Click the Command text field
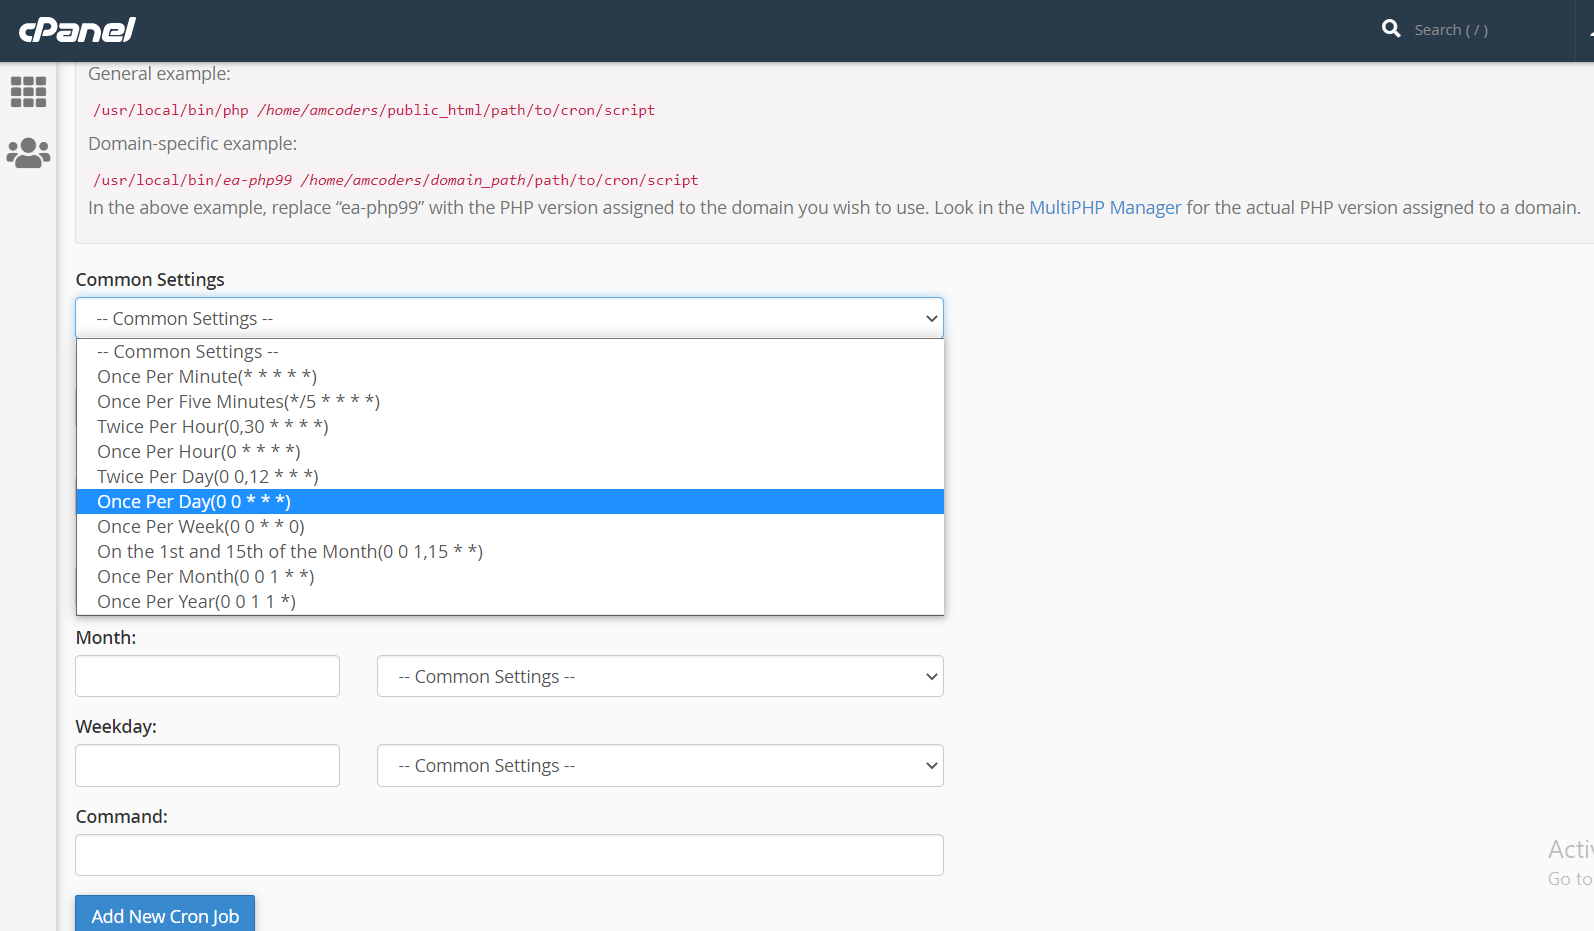Screen dimensions: 1594x931 pyautogui.click(x=509, y=855)
